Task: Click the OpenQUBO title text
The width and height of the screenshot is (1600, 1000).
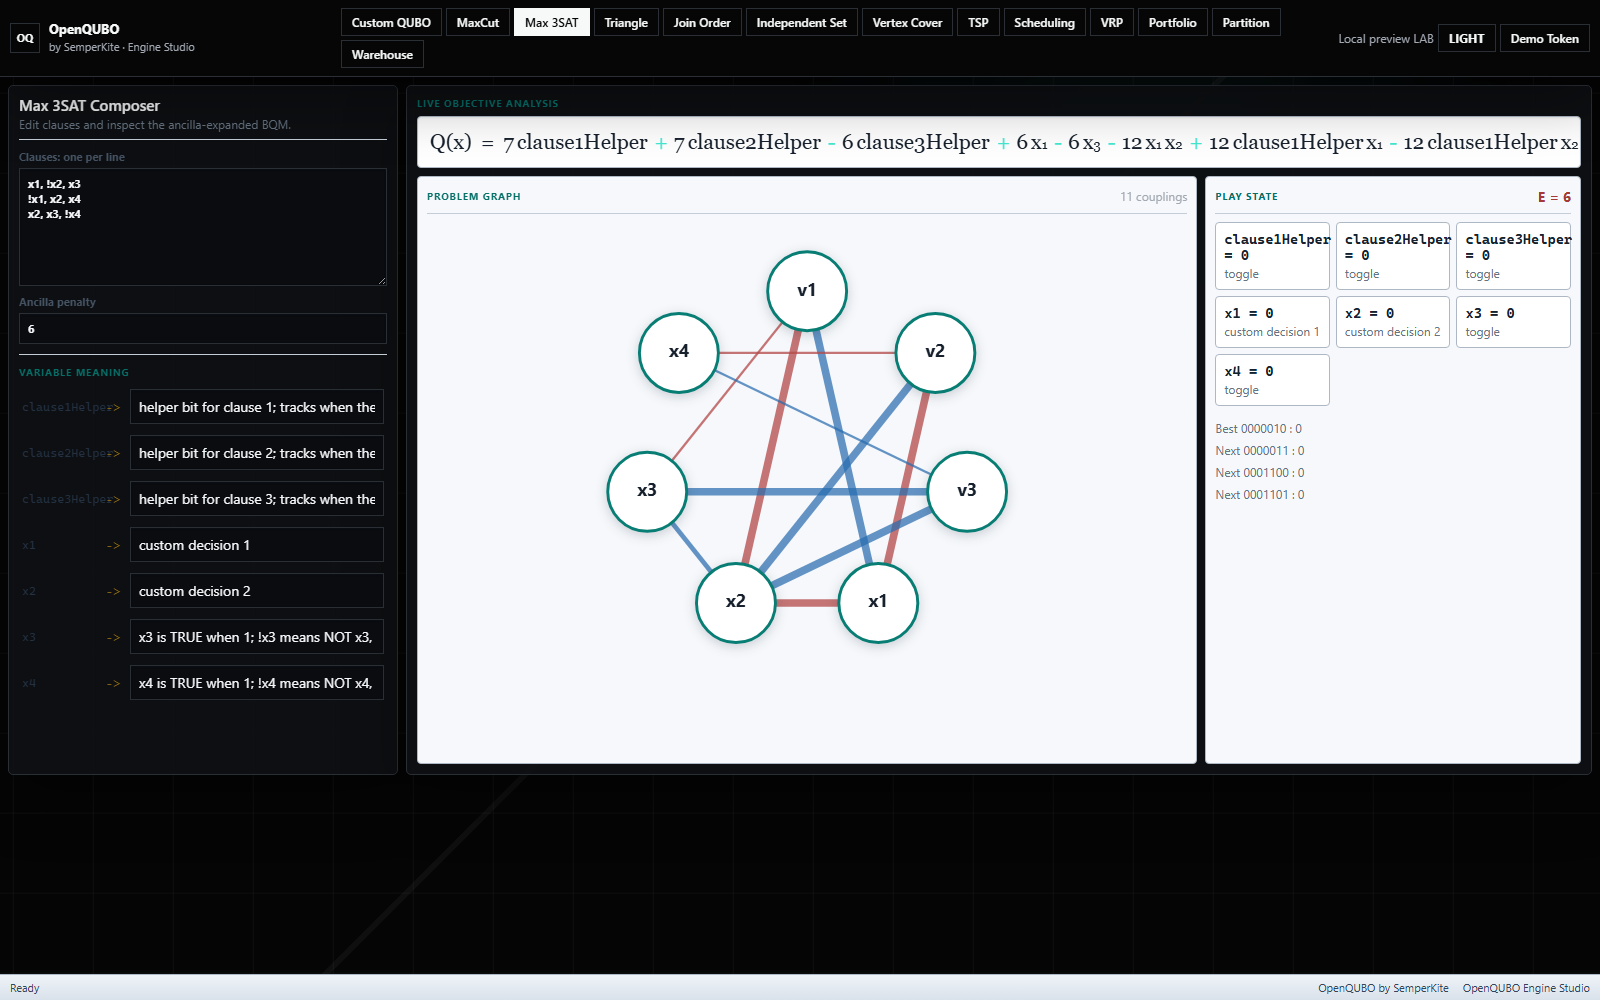Action: (x=84, y=29)
